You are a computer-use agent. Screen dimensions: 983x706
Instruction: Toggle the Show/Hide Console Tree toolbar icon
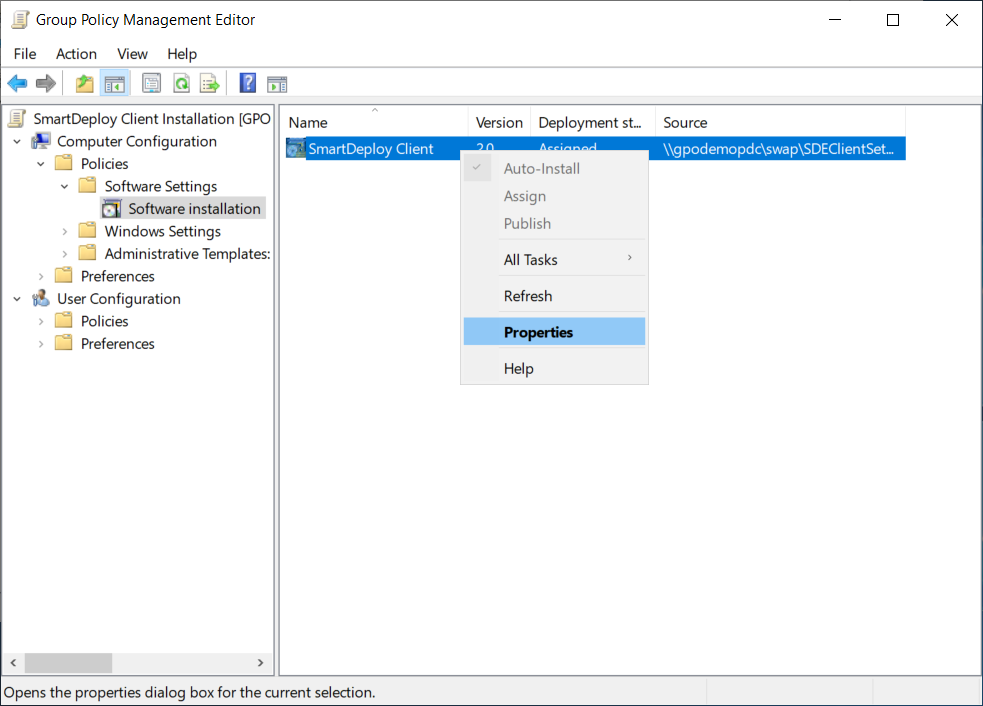(x=115, y=83)
